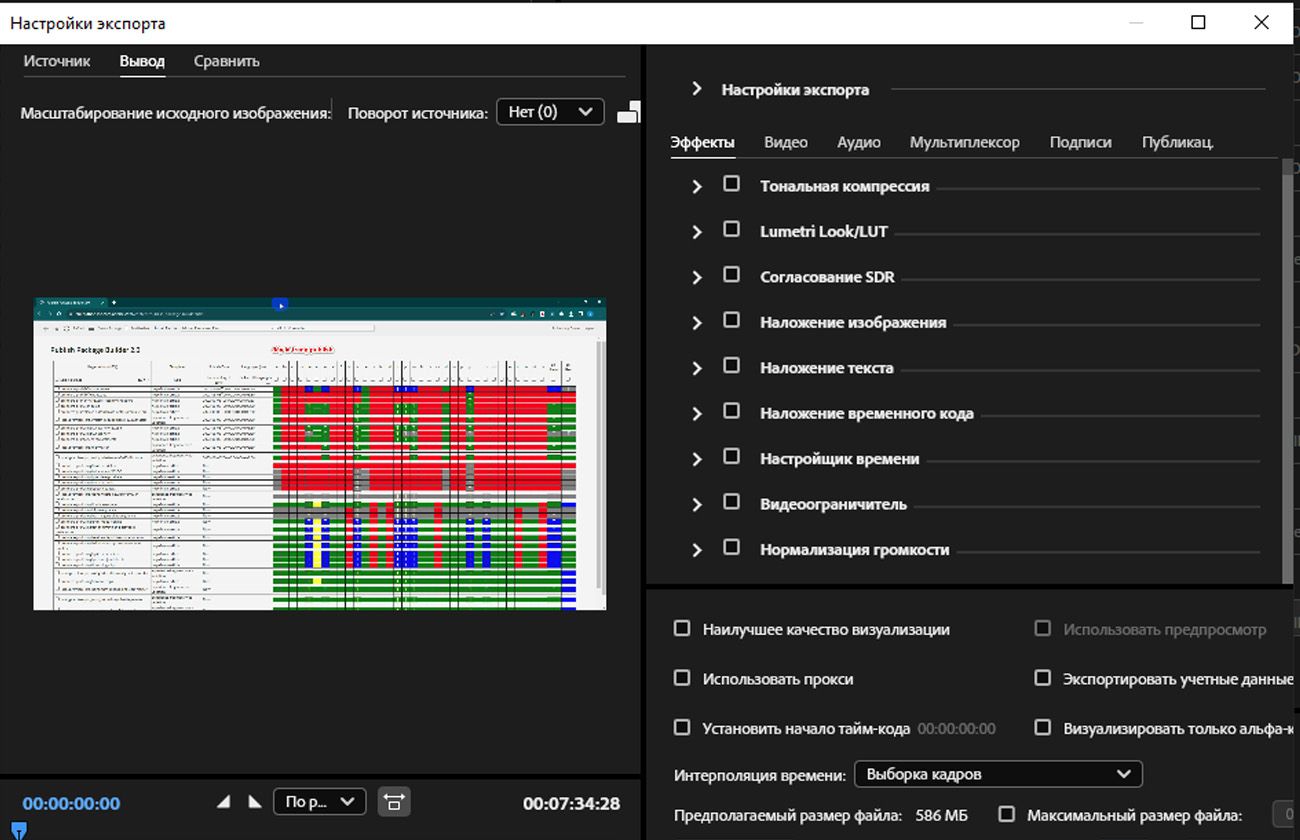Click the Set Out Point triangle icon
This screenshot has height=840, width=1300.
[254, 802]
